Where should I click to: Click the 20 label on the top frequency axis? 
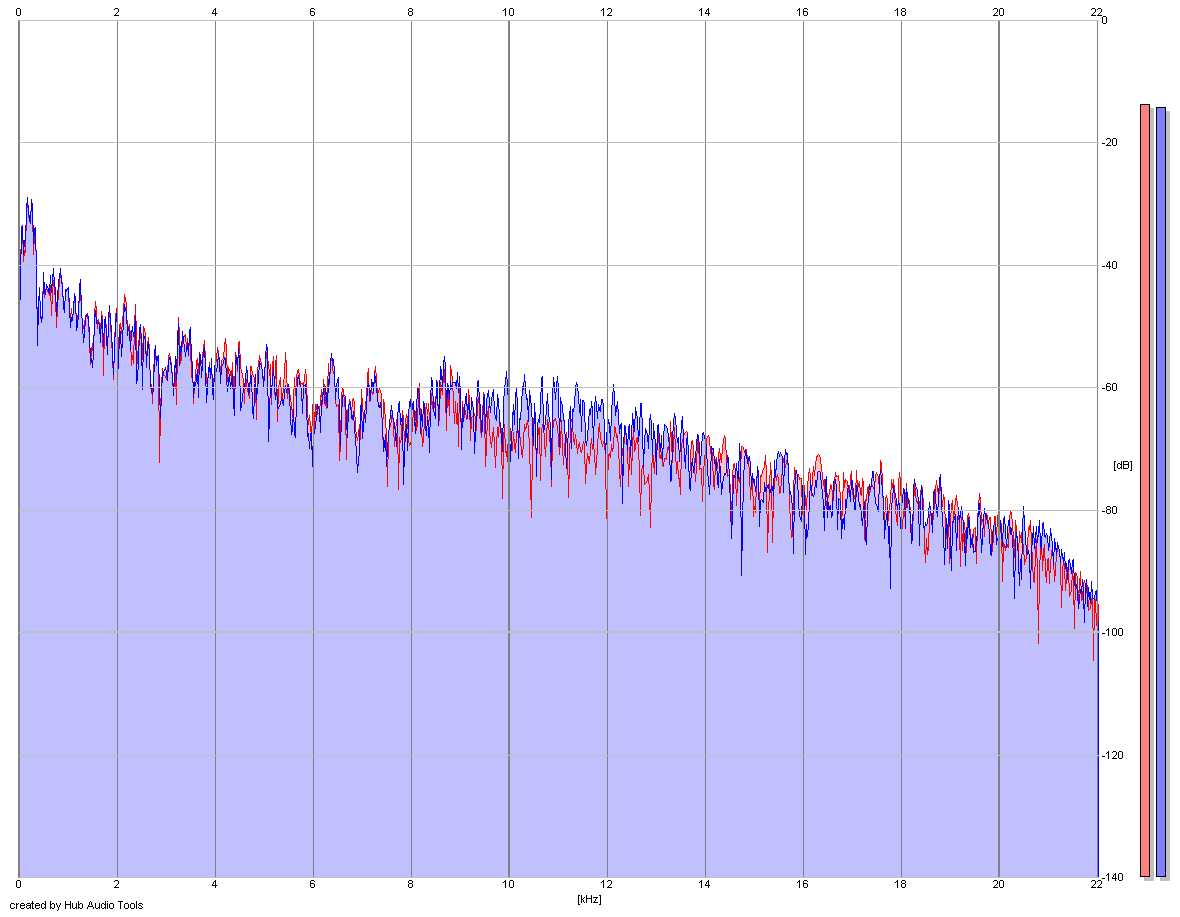pos(999,12)
